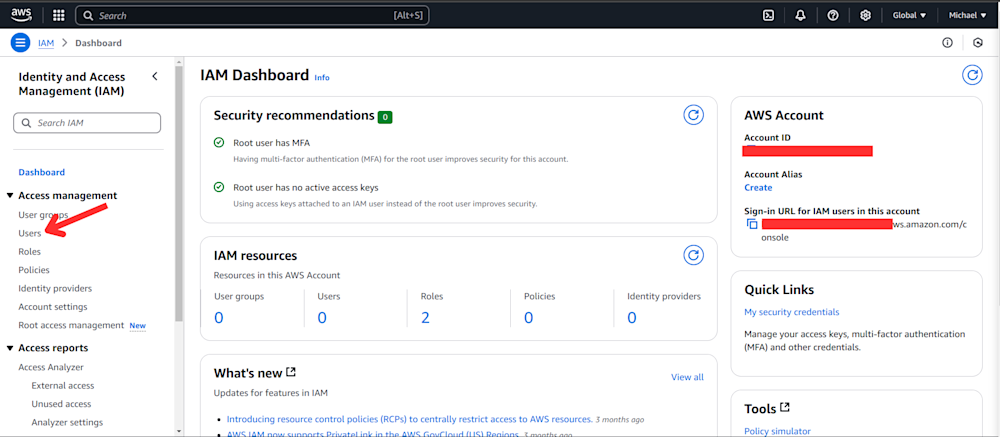Click View all in What's new
Image resolution: width=1000 pixels, height=437 pixels.
[x=688, y=377]
